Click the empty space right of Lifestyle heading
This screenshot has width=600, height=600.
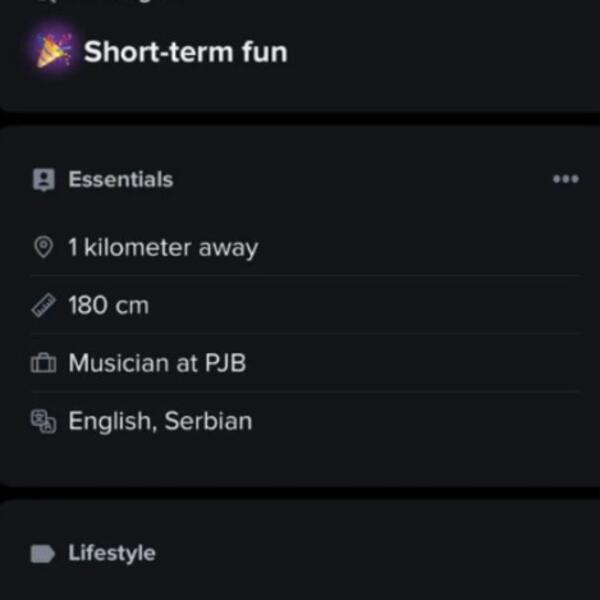[x=380, y=553]
